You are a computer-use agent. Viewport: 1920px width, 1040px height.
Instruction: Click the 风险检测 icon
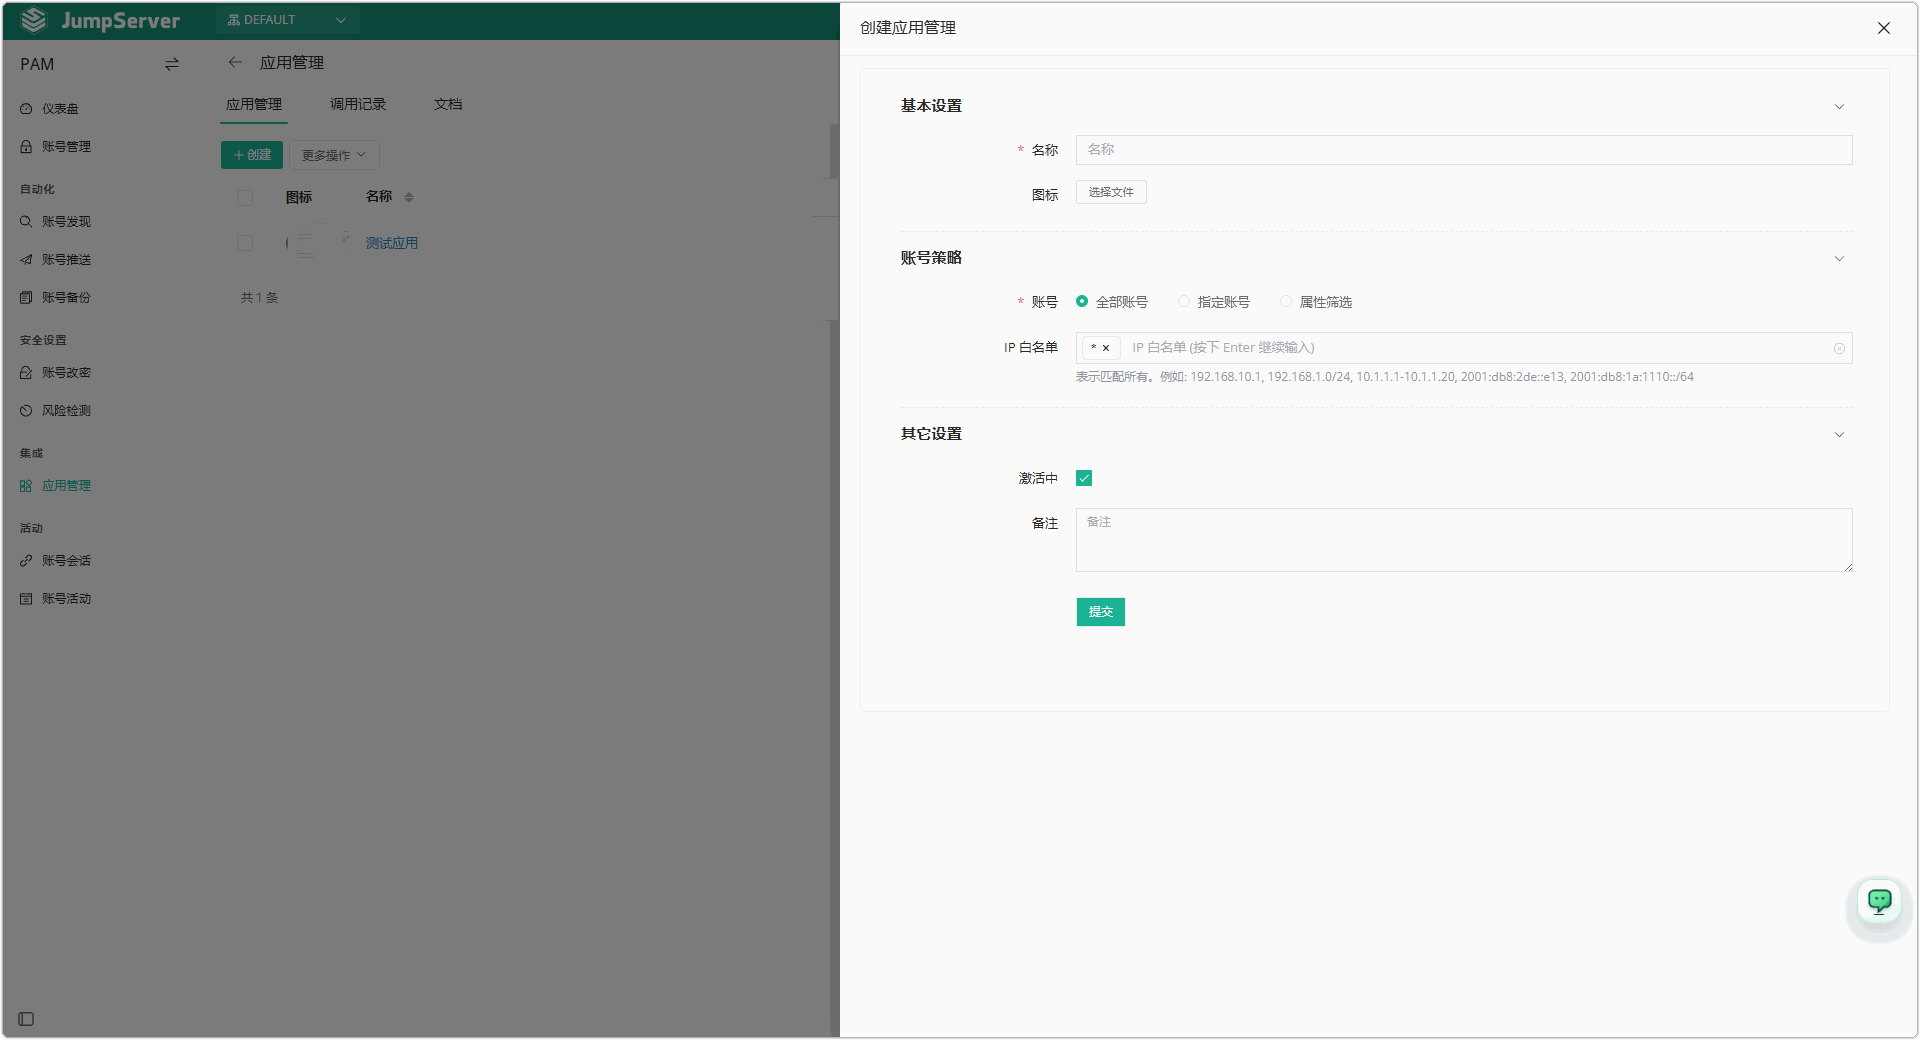pyautogui.click(x=26, y=411)
